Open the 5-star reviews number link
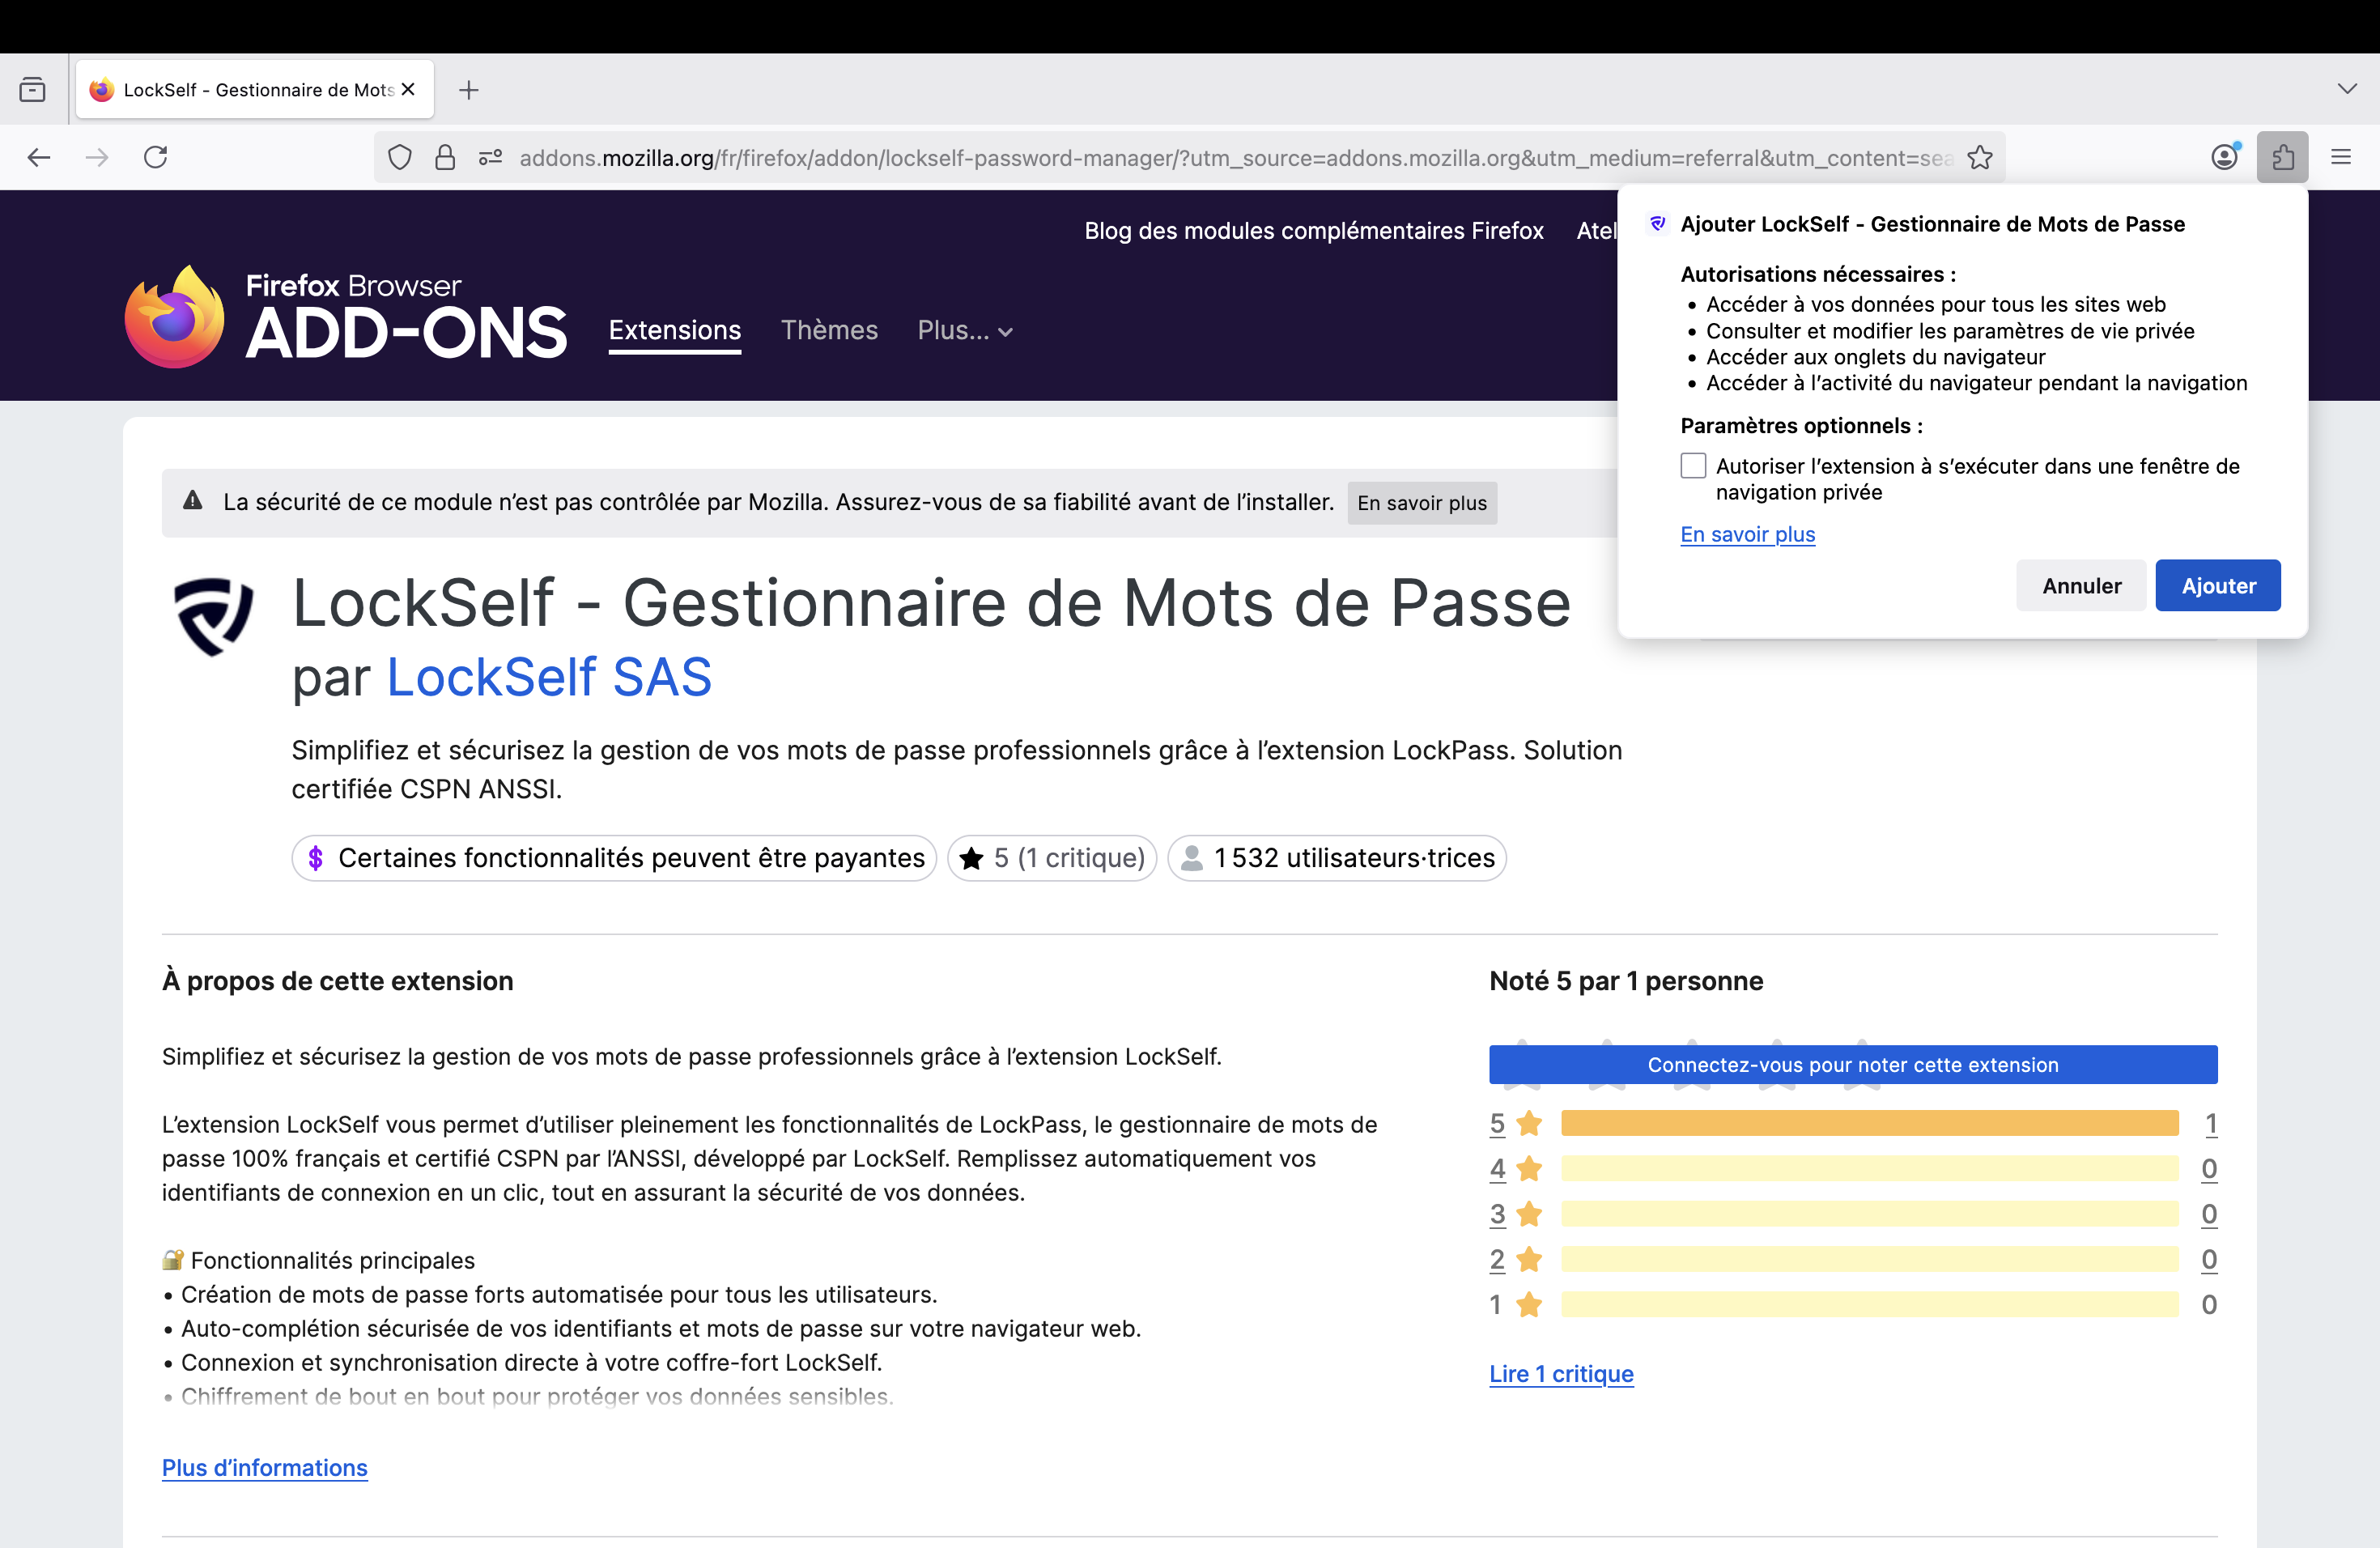The height and width of the screenshot is (1548, 2380). [1497, 1124]
